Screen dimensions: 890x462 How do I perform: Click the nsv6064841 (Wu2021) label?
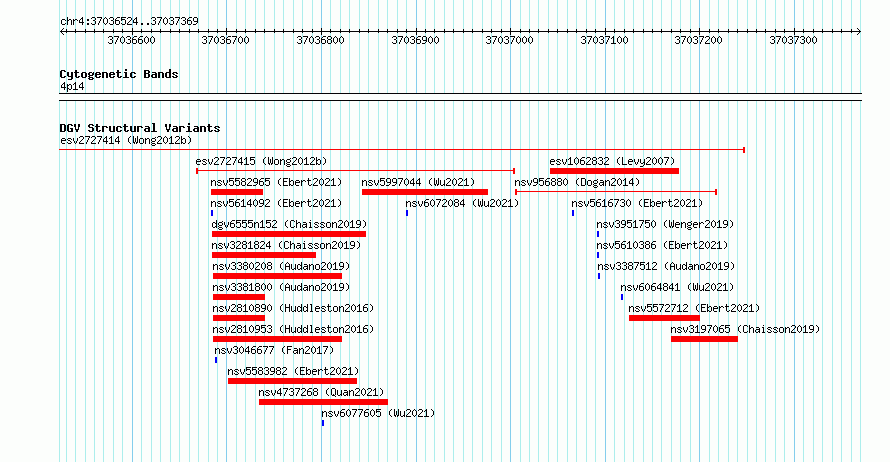tap(677, 287)
